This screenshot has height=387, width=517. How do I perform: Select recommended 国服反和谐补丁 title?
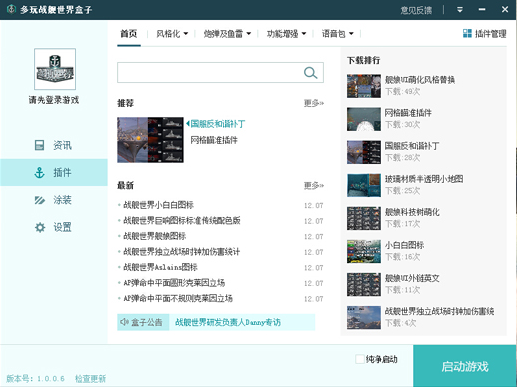tap(218, 124)
